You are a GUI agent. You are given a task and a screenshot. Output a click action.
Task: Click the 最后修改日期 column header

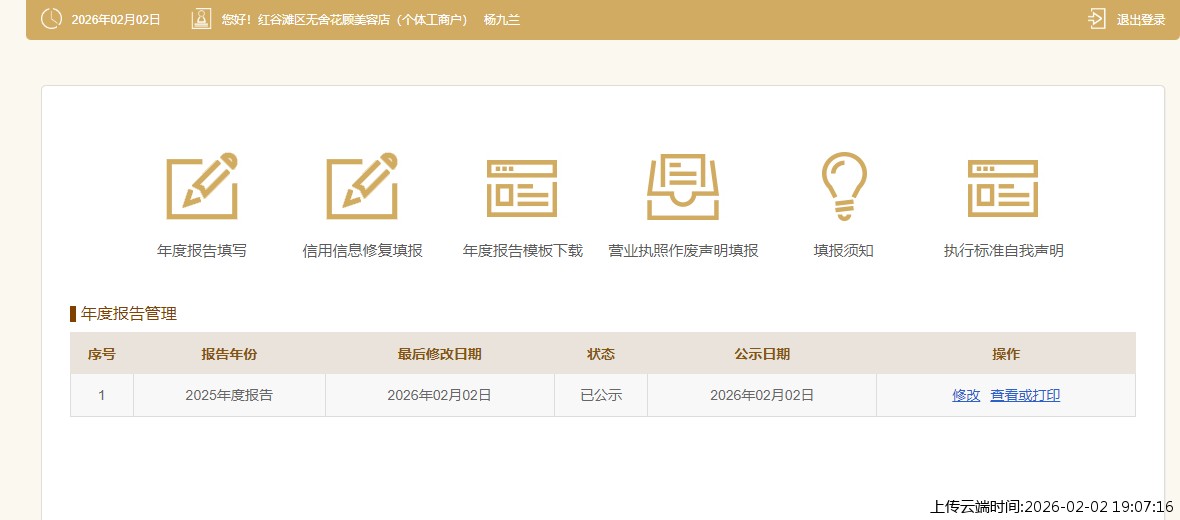(439, 354)
